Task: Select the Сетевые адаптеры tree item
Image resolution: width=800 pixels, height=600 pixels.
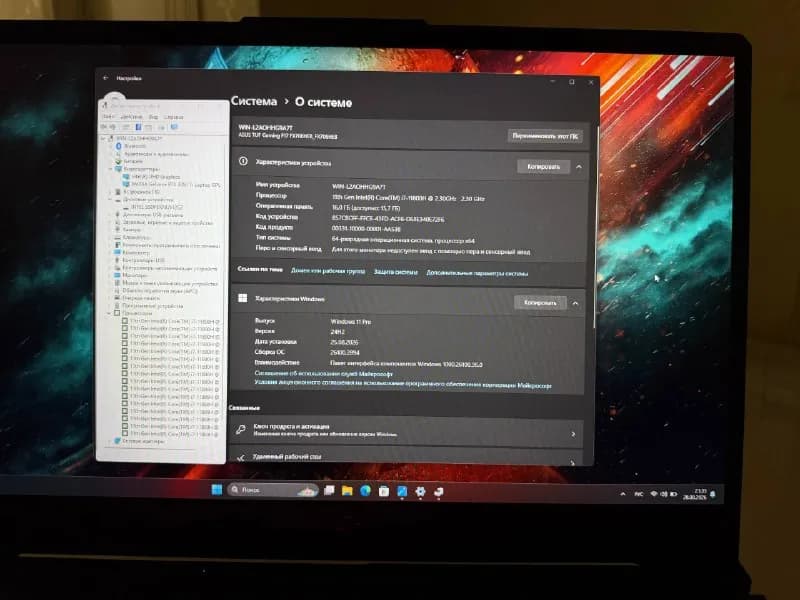Action: 143,441
